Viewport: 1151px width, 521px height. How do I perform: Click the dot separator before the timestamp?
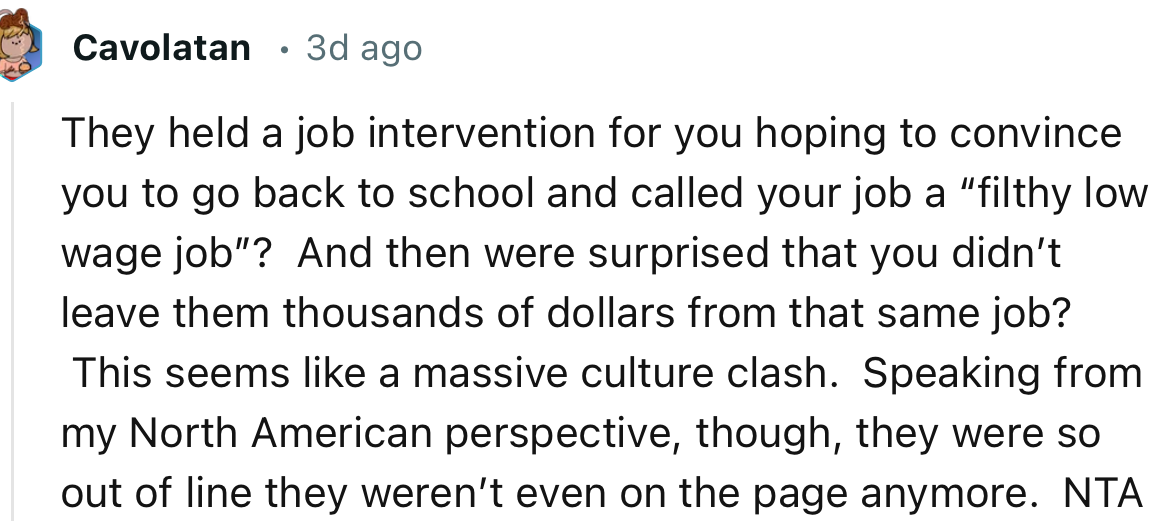[283, 48]
